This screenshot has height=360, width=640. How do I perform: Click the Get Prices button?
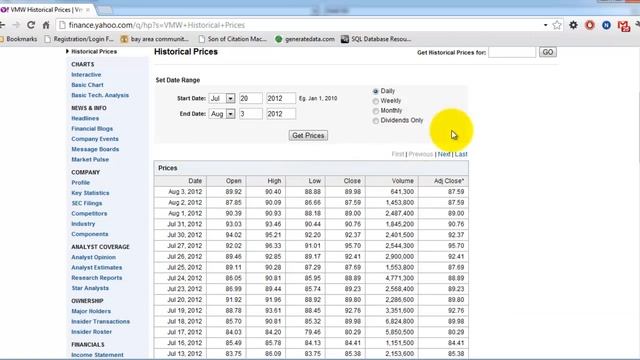[x=308, y=136]
